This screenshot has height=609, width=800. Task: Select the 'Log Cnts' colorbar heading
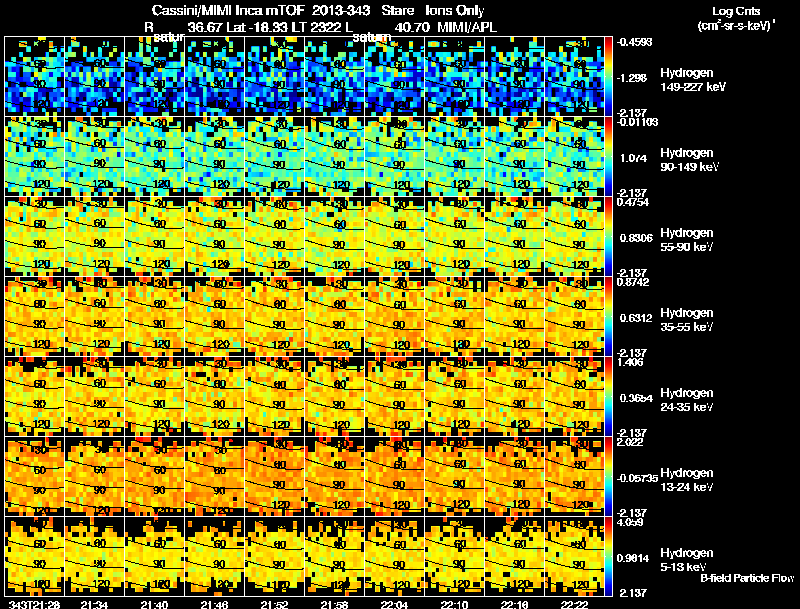click(x=735, y=11)
